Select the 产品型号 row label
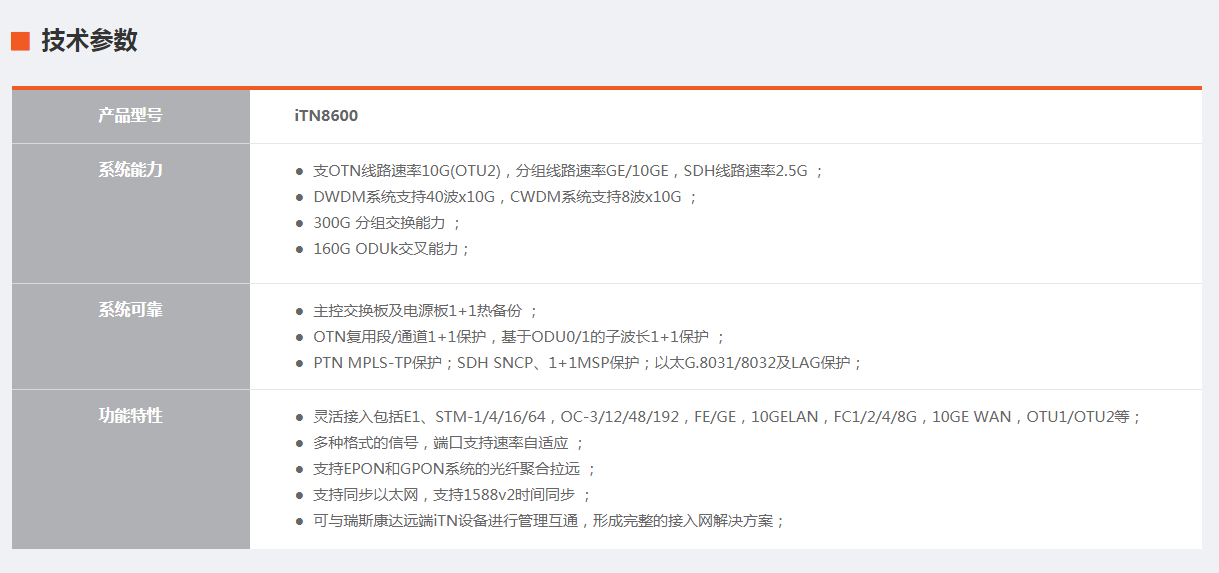1219x573 pixels. coord(130,116)
